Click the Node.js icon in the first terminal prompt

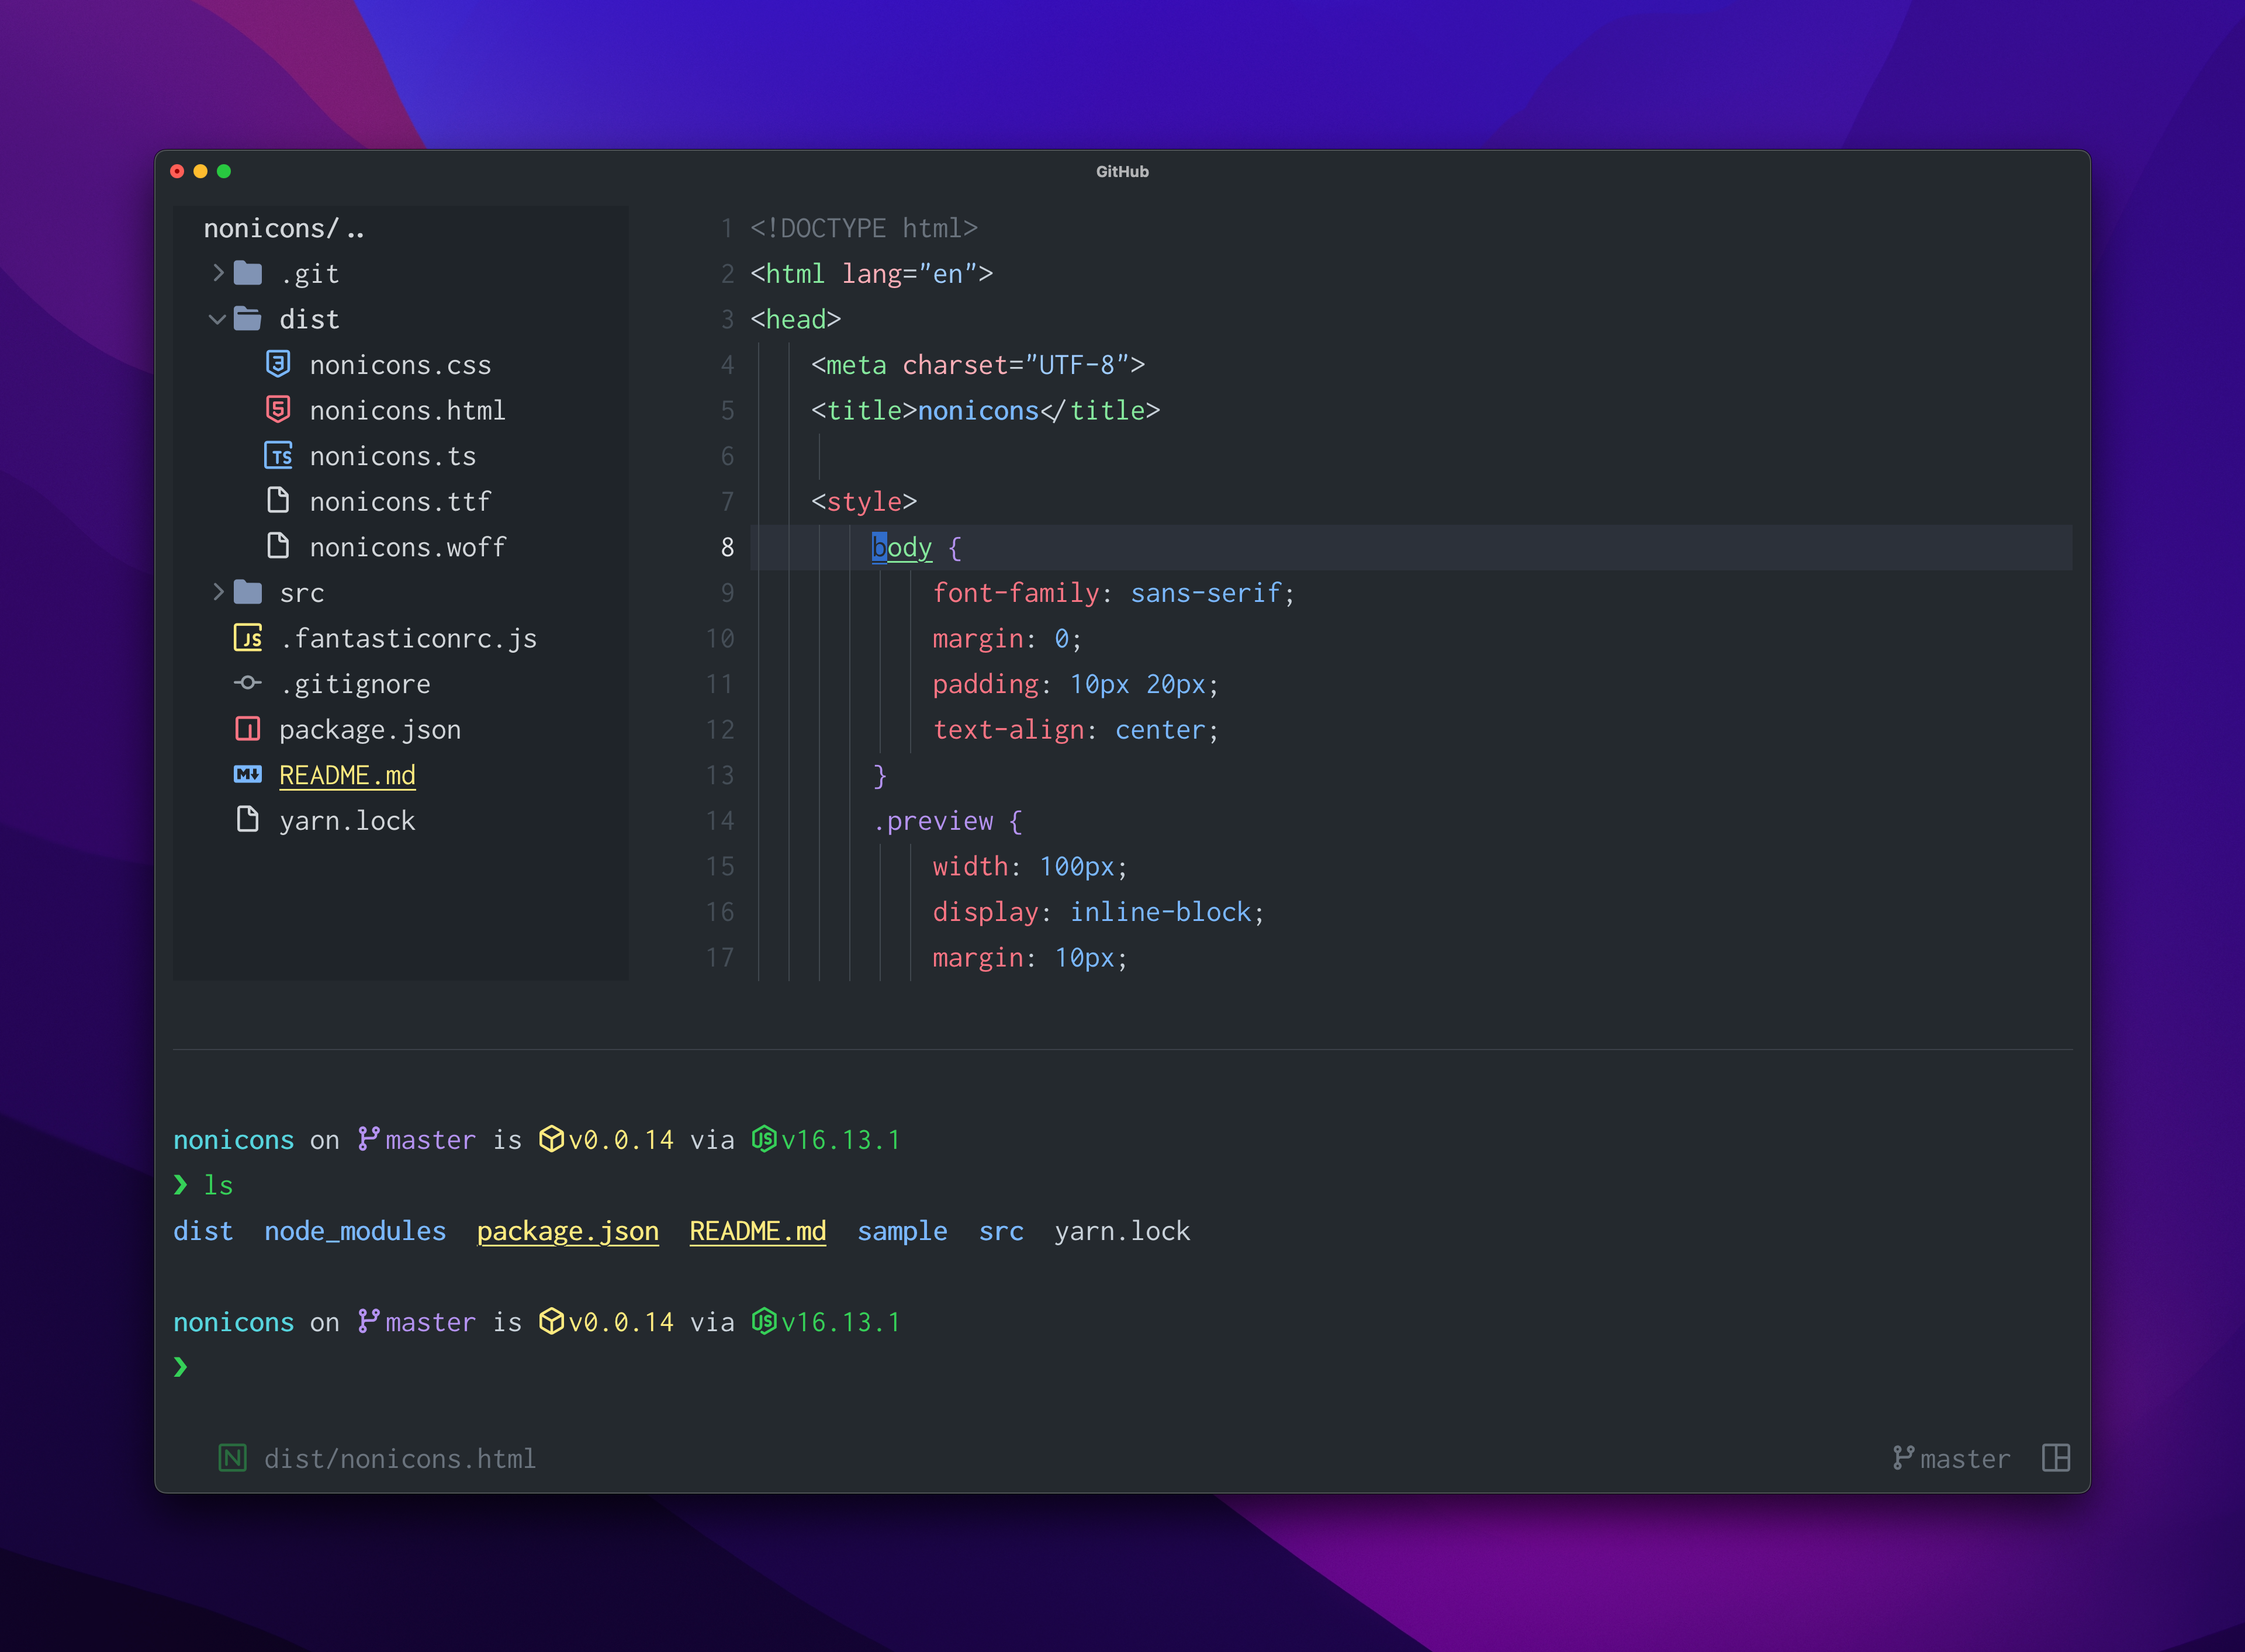pos(764,1139)
